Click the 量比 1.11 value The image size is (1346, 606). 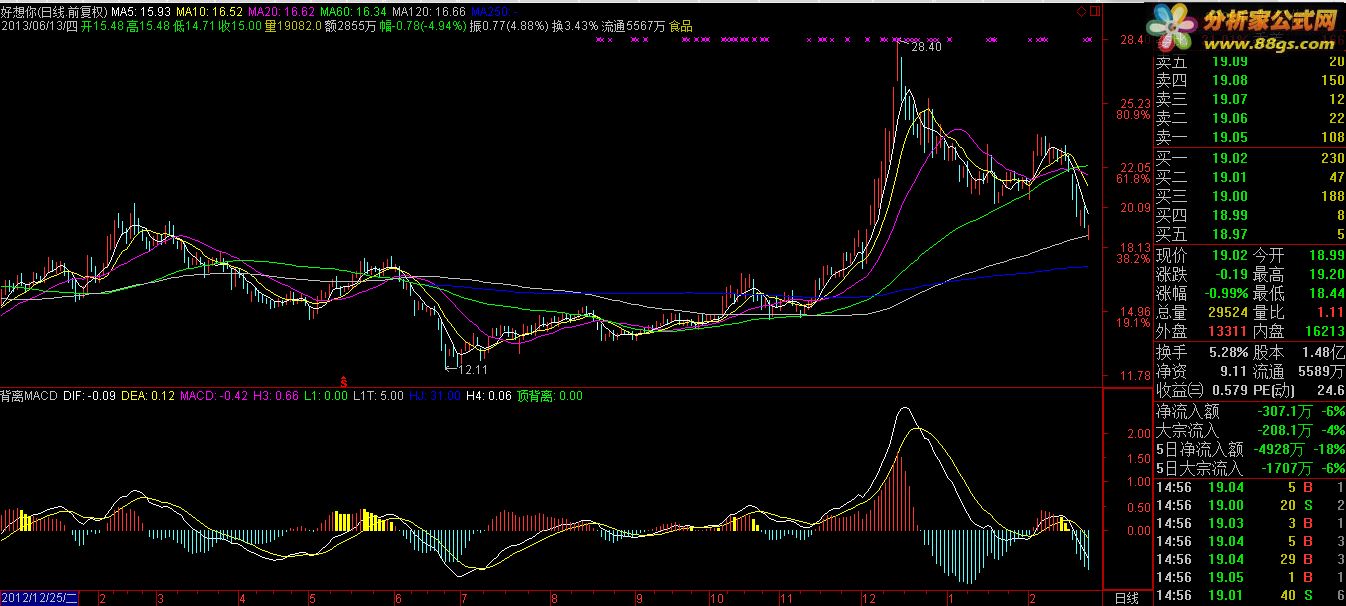point(1329,312)
